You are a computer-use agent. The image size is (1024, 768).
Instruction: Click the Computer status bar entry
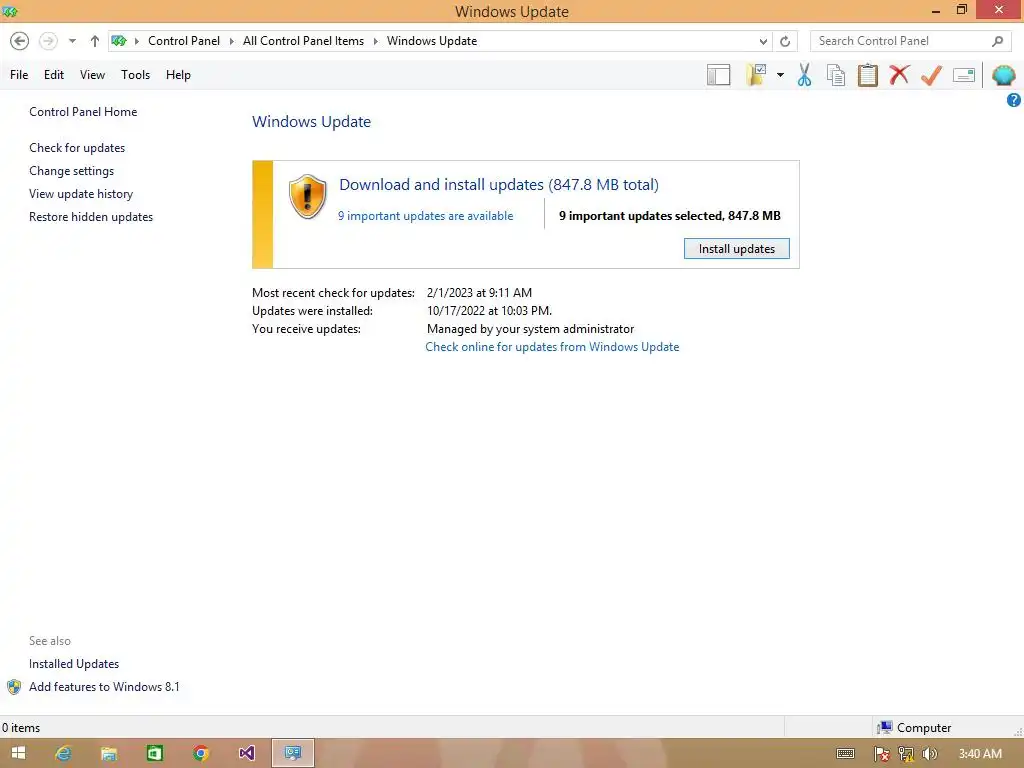pyautogui.click(x=914, y=728)
